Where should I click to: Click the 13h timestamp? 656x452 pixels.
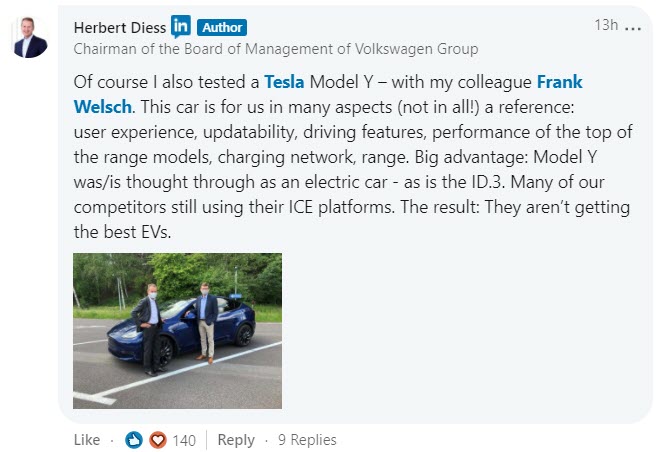click(x=606, y=25)
